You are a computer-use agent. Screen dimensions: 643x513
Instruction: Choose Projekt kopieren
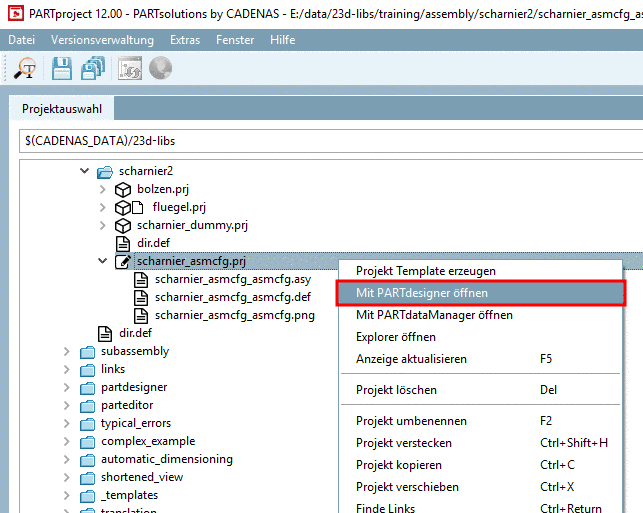tap(481, 465)
